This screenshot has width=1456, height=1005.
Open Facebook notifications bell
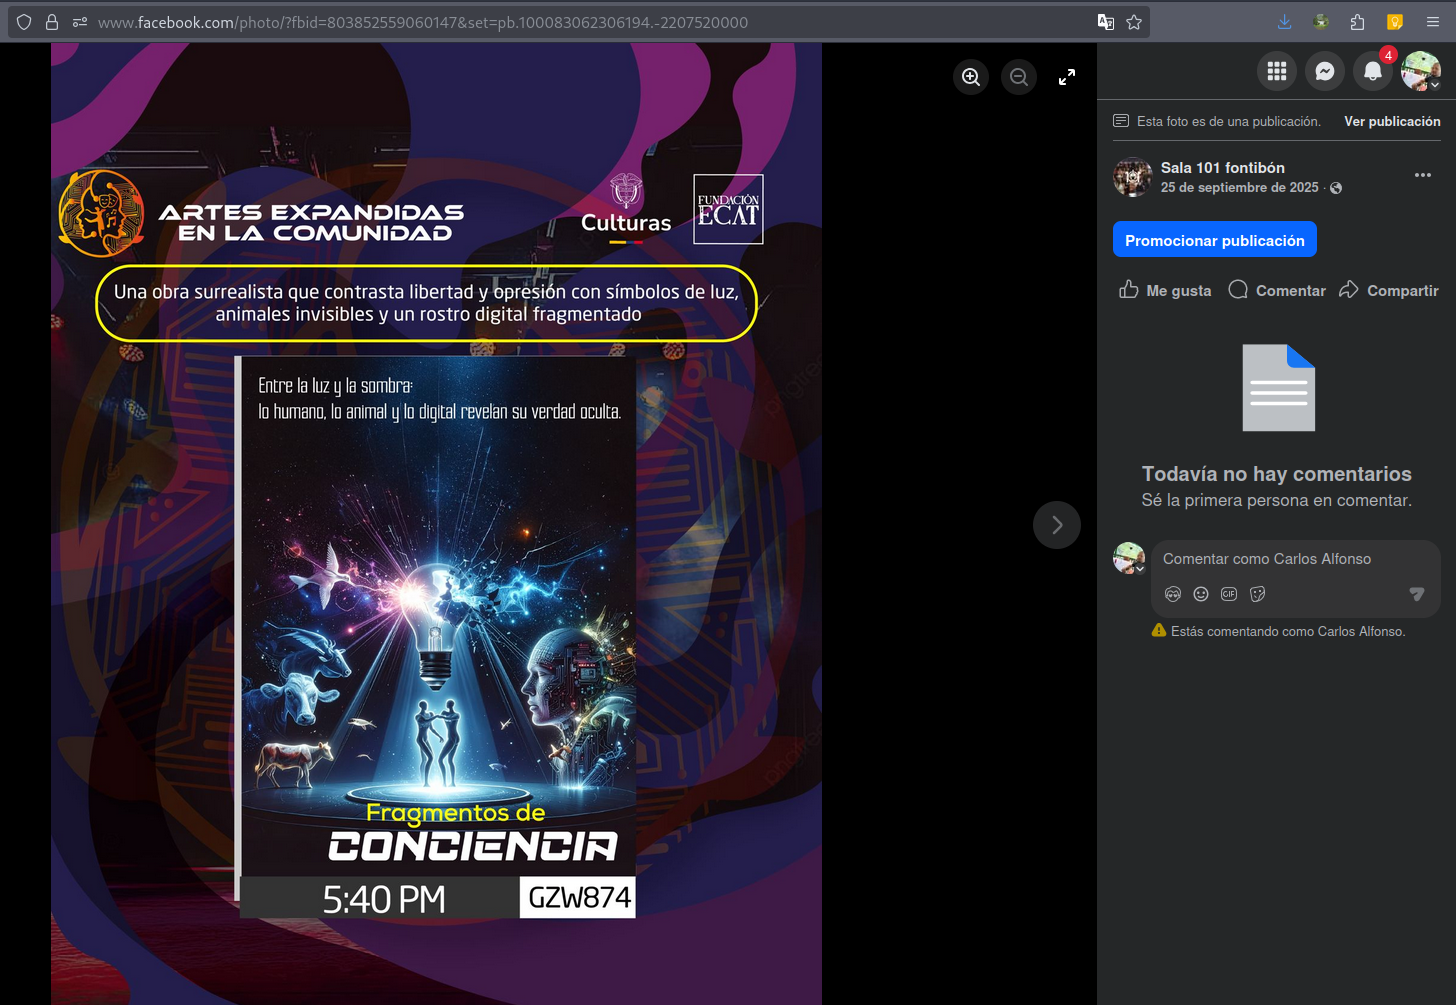point(1373,71)
